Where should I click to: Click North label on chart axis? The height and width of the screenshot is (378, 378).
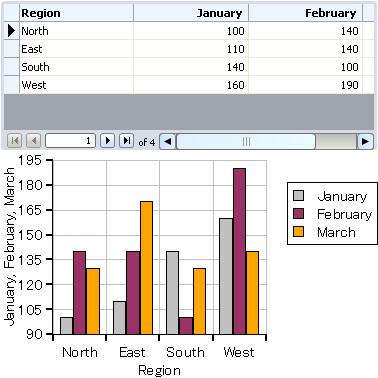(x=80, y=352)
